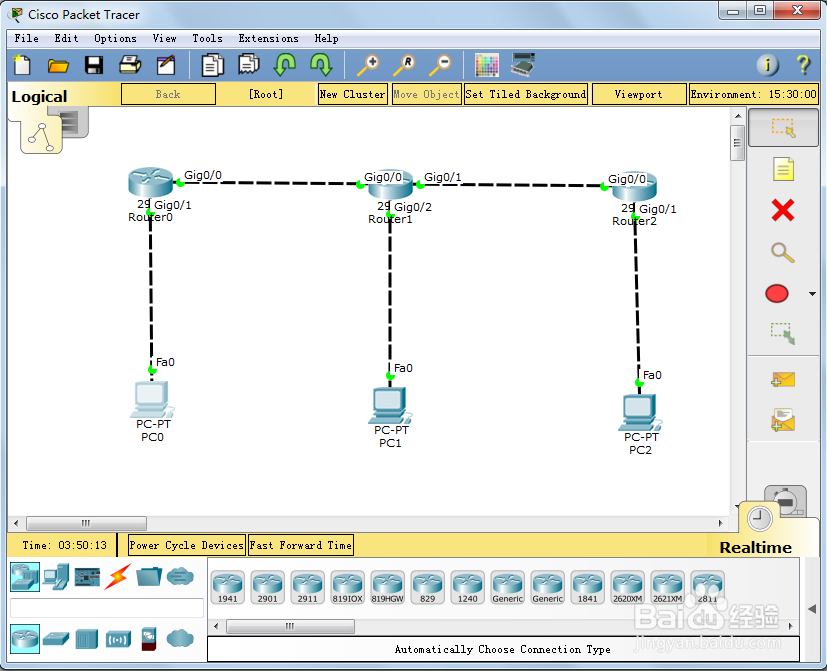Pick the 1941 router model
This screenshot has height=671, width=827.
click(x=227, y=587)
